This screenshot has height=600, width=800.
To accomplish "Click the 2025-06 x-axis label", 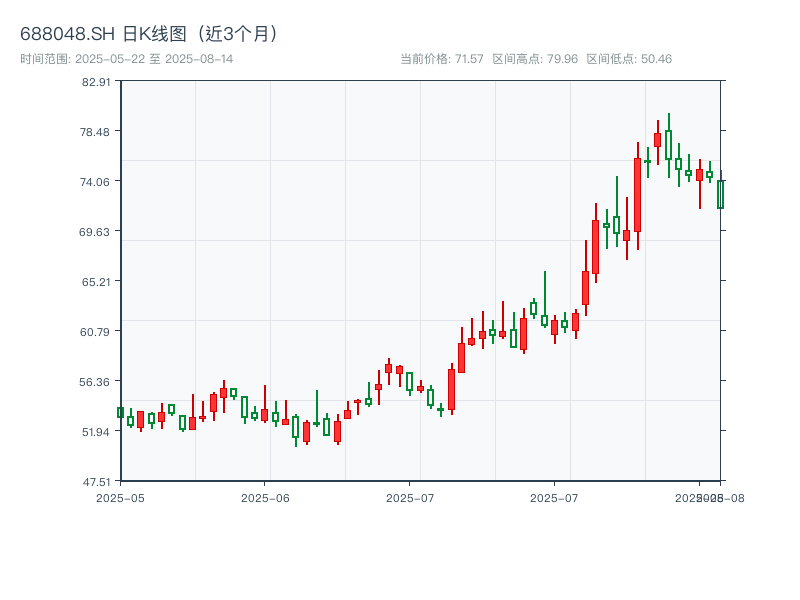I will point(265,498).
